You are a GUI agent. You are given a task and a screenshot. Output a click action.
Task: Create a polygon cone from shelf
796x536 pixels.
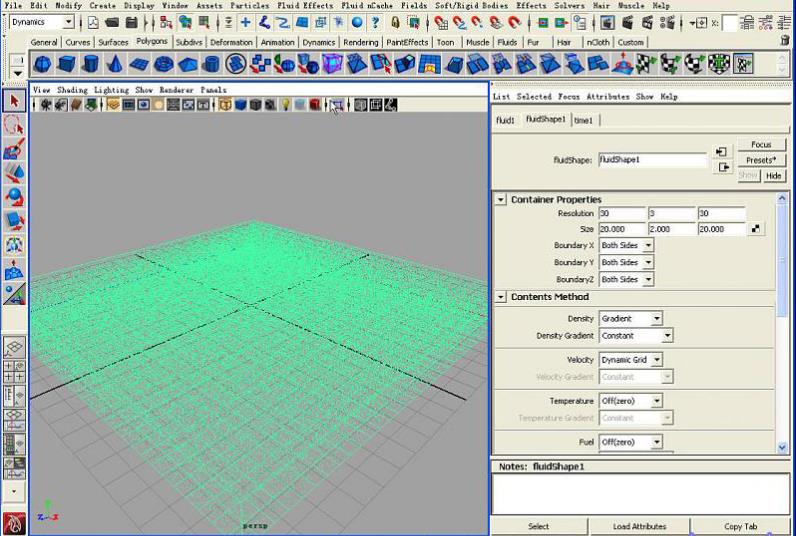[x=115, y=64]
